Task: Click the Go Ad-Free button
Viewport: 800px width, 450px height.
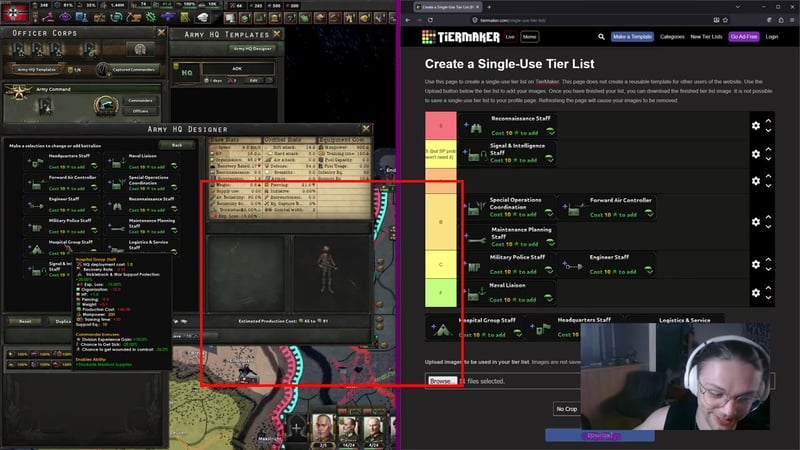Action: tap(744, 37)
